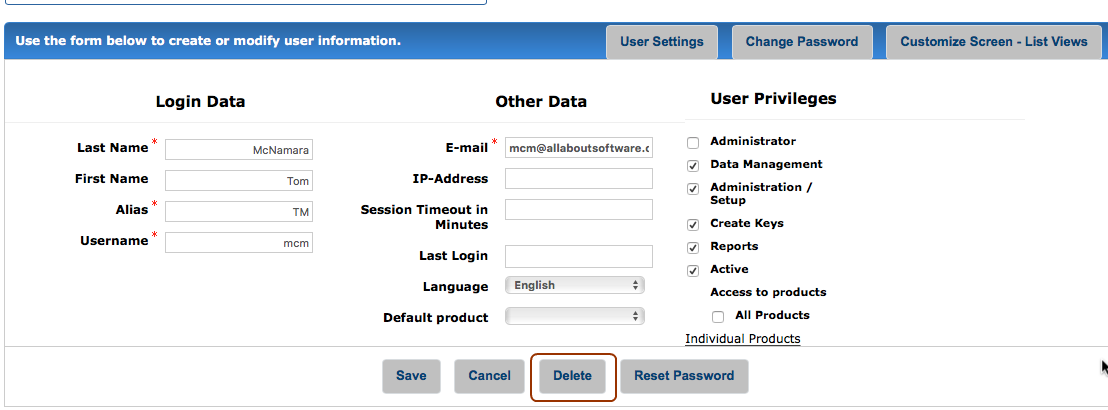This screenshot has height=410, width=1108.
Task: Delete the current user
Action: tap(572, 376)
